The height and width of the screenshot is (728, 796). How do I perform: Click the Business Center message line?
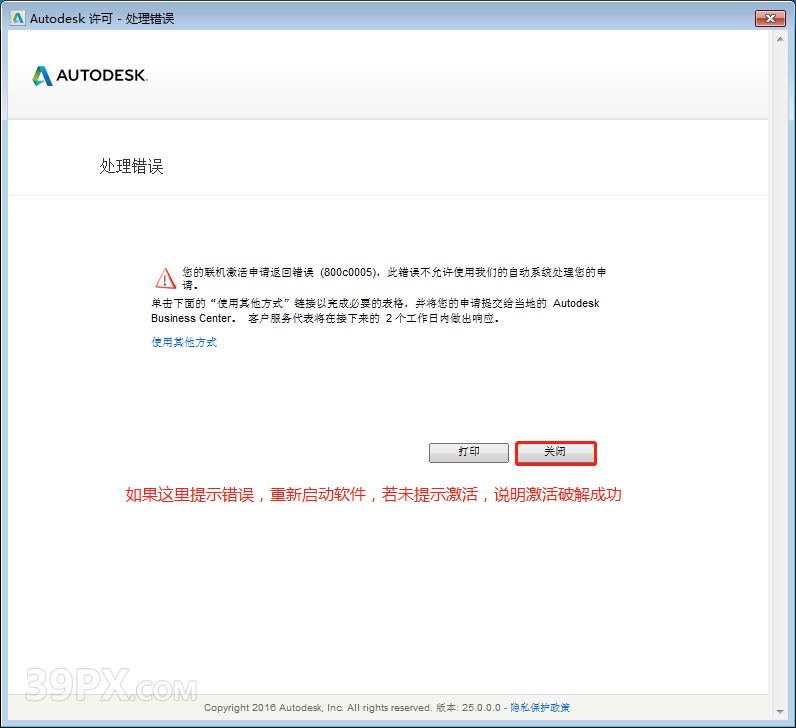tap(325, 318)
